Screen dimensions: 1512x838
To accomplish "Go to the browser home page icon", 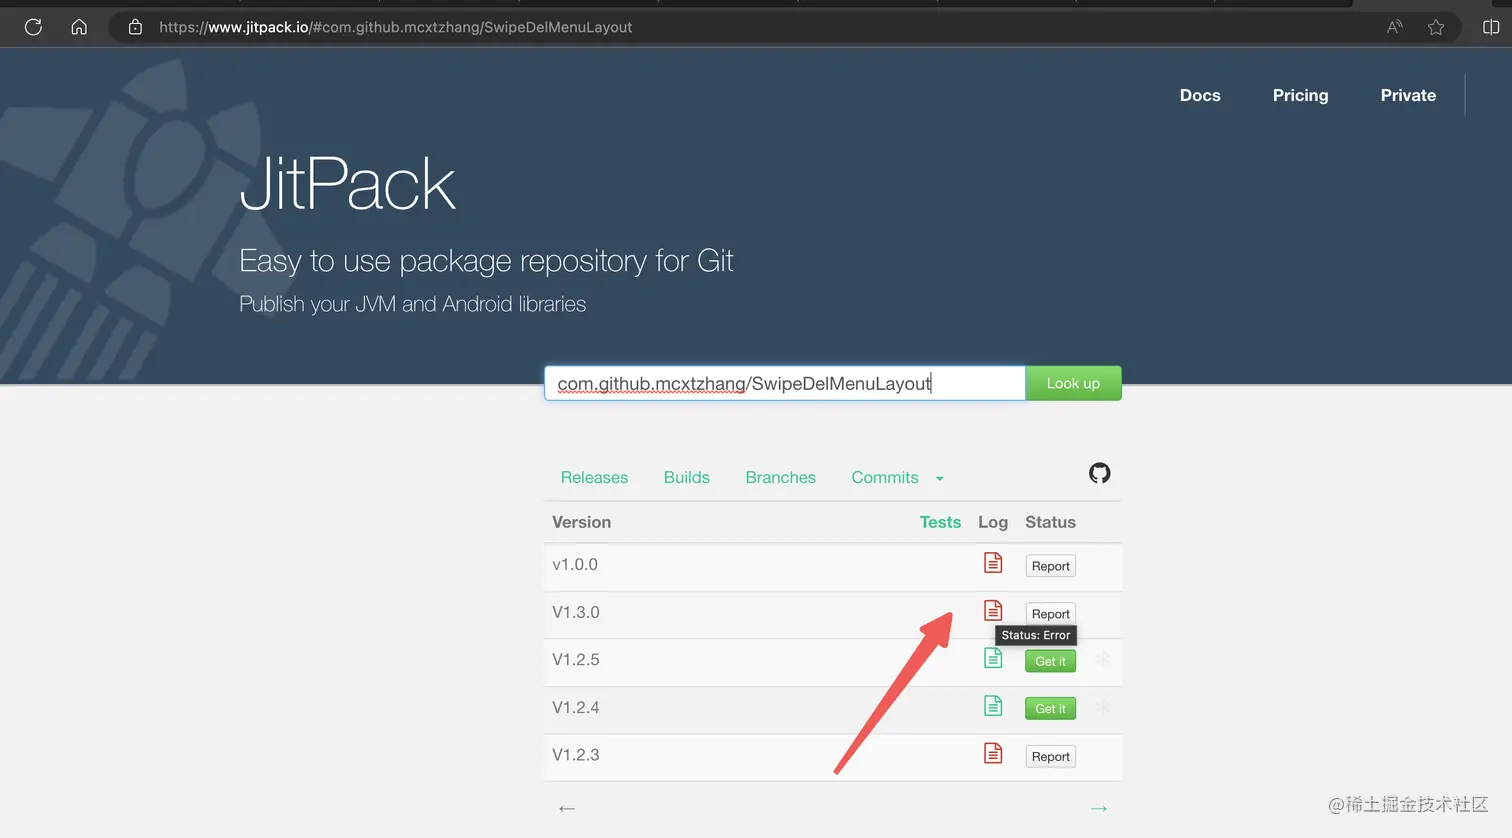I will pyautogui.click(x=79, y=27).
